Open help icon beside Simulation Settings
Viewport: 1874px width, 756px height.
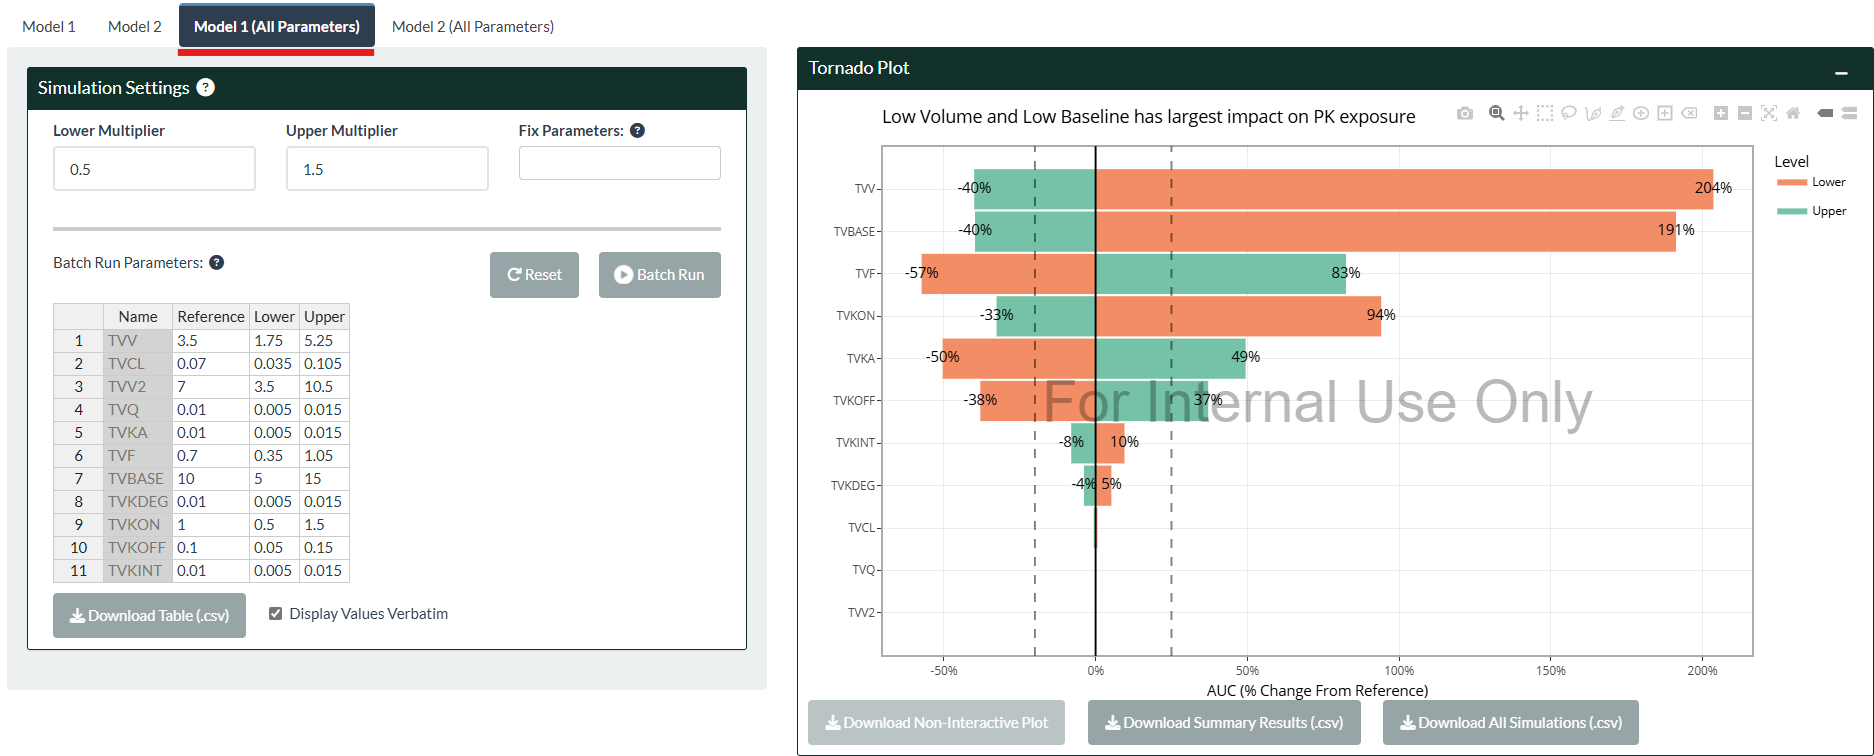click(206, 87)
